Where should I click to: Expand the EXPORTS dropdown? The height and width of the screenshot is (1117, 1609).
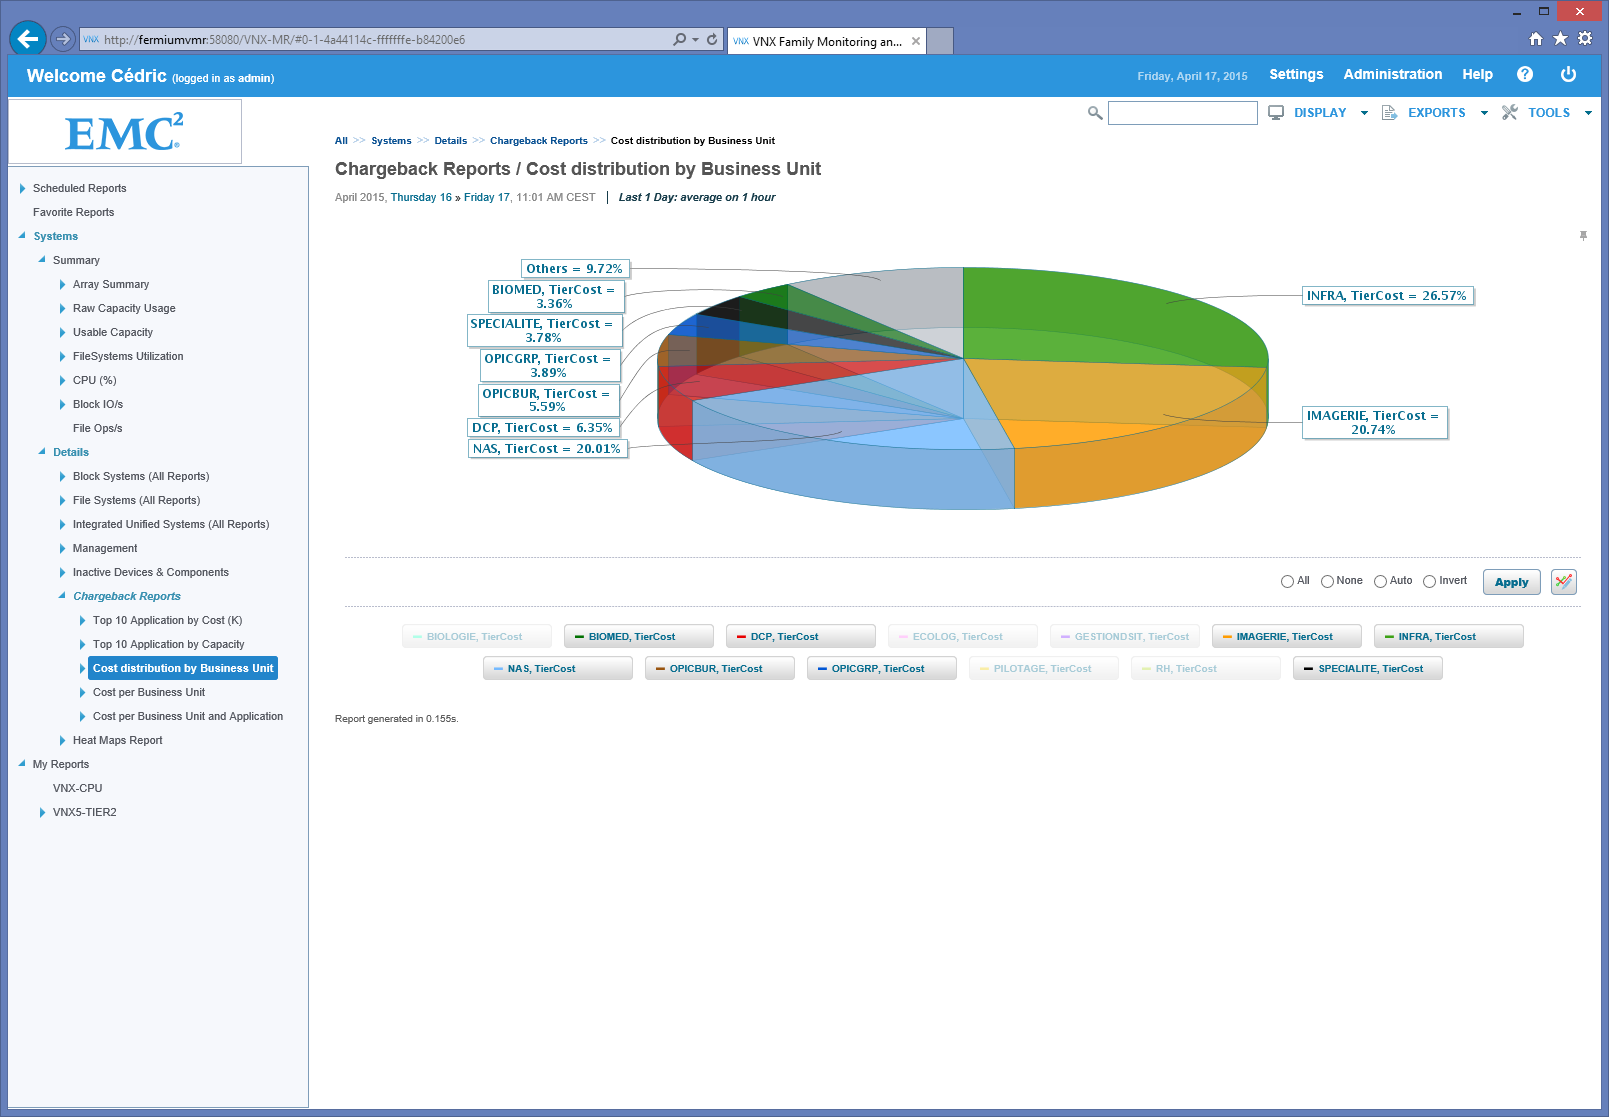point(1436,113)
